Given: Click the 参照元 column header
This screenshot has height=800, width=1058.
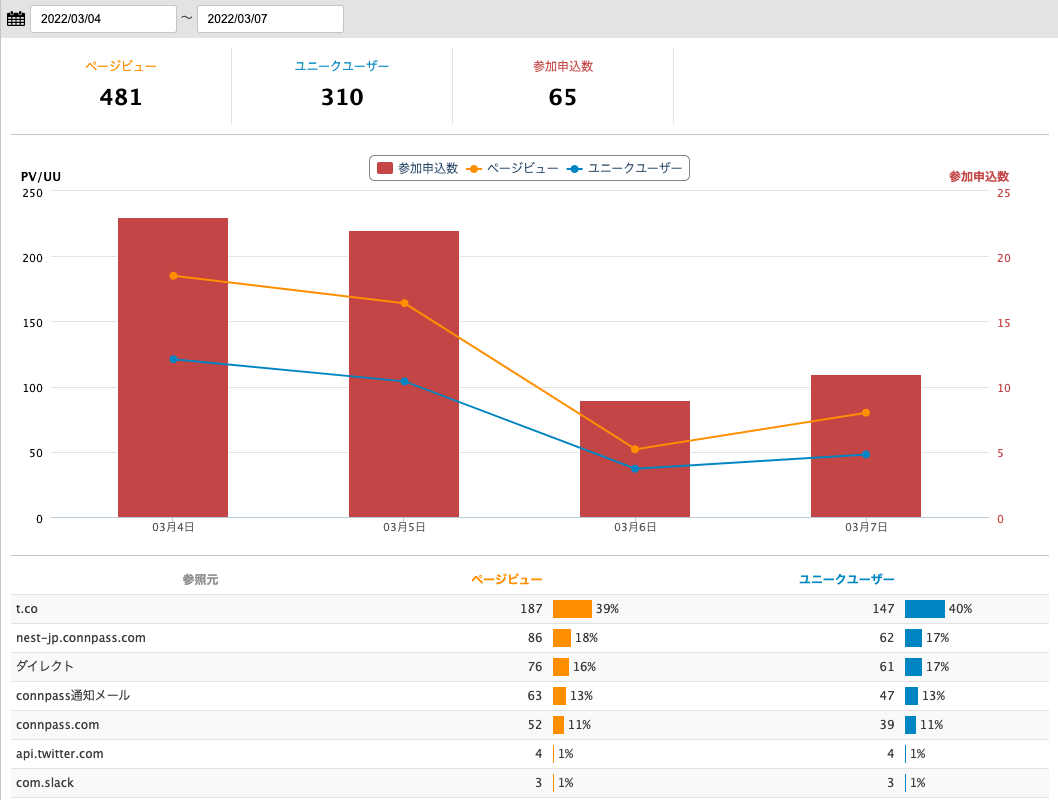Looking at the screenshot, I should click(200, 579).
